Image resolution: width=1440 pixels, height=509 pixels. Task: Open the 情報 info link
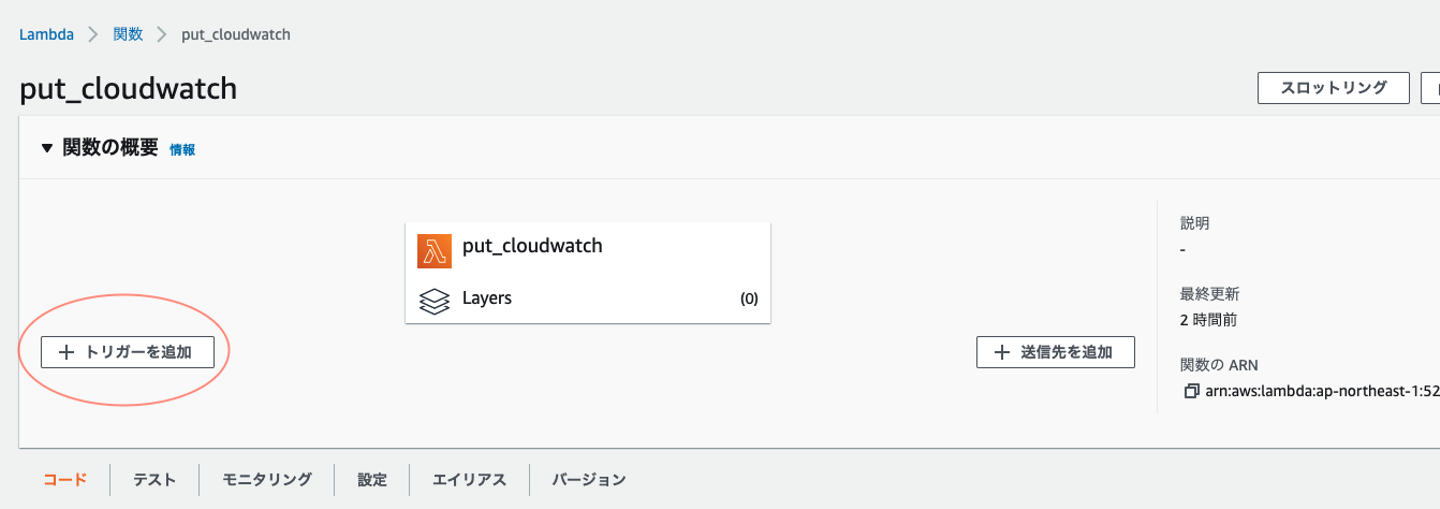(x=182, y=150)
